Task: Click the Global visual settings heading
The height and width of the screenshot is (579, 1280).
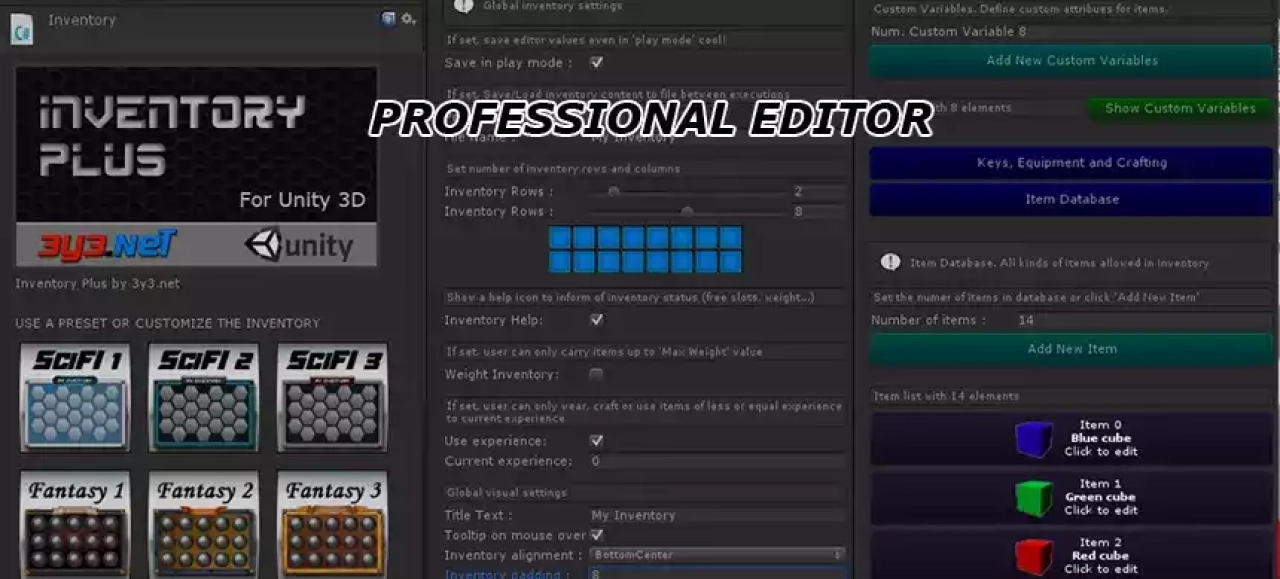Action: click(x=506, y=493)
